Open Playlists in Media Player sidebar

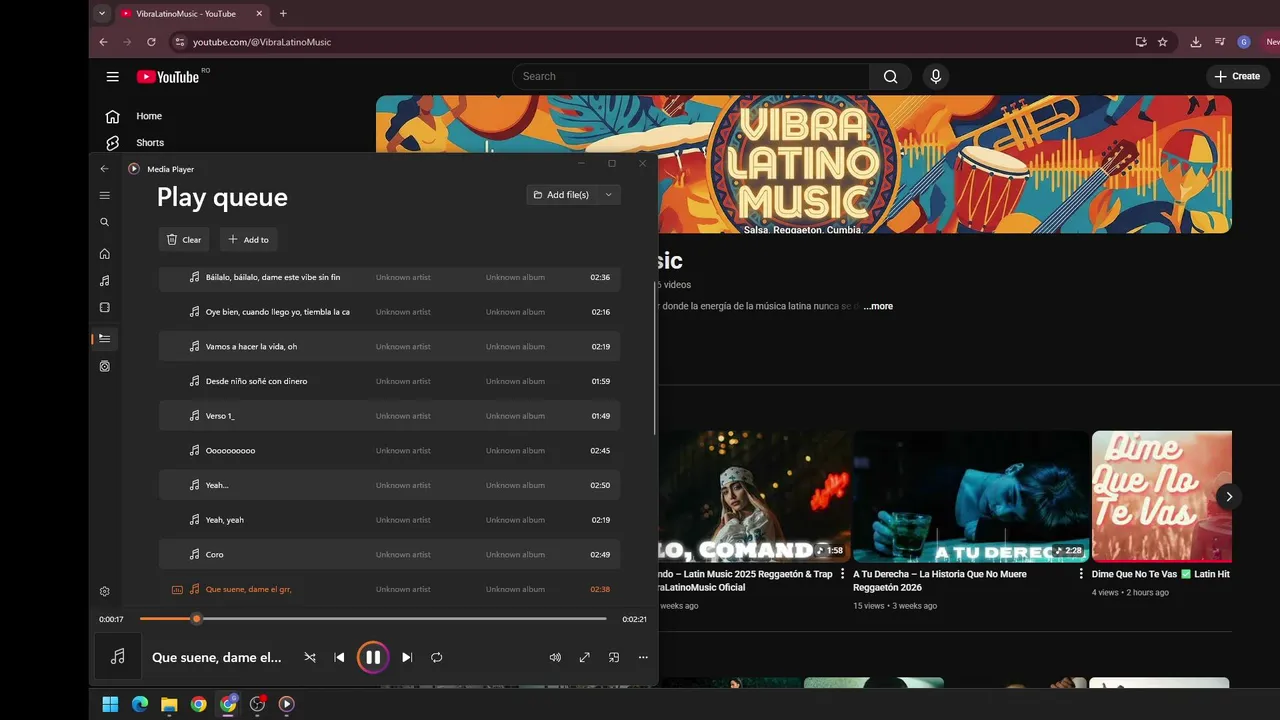[104, 367]
